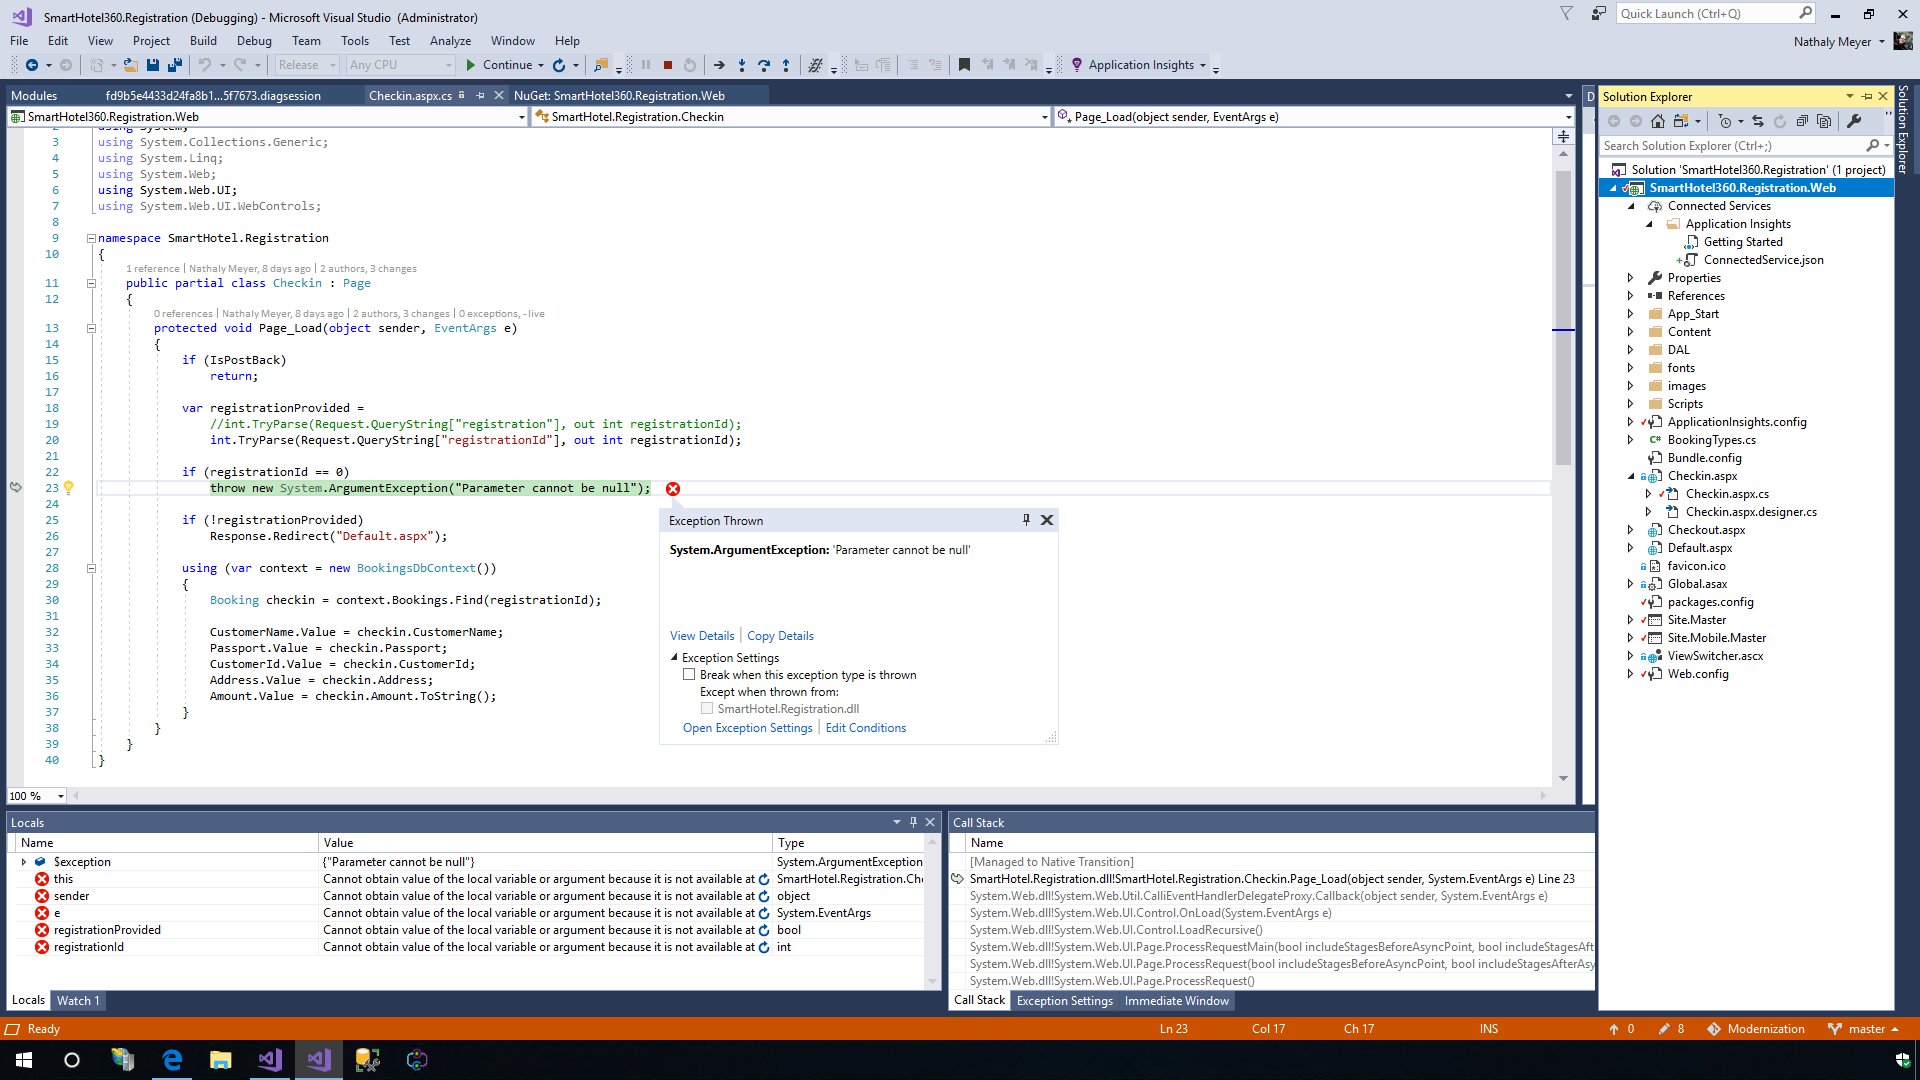Click the Continue debugging button
This screenshot has height=1080, width=1920.
coord(498,65)
